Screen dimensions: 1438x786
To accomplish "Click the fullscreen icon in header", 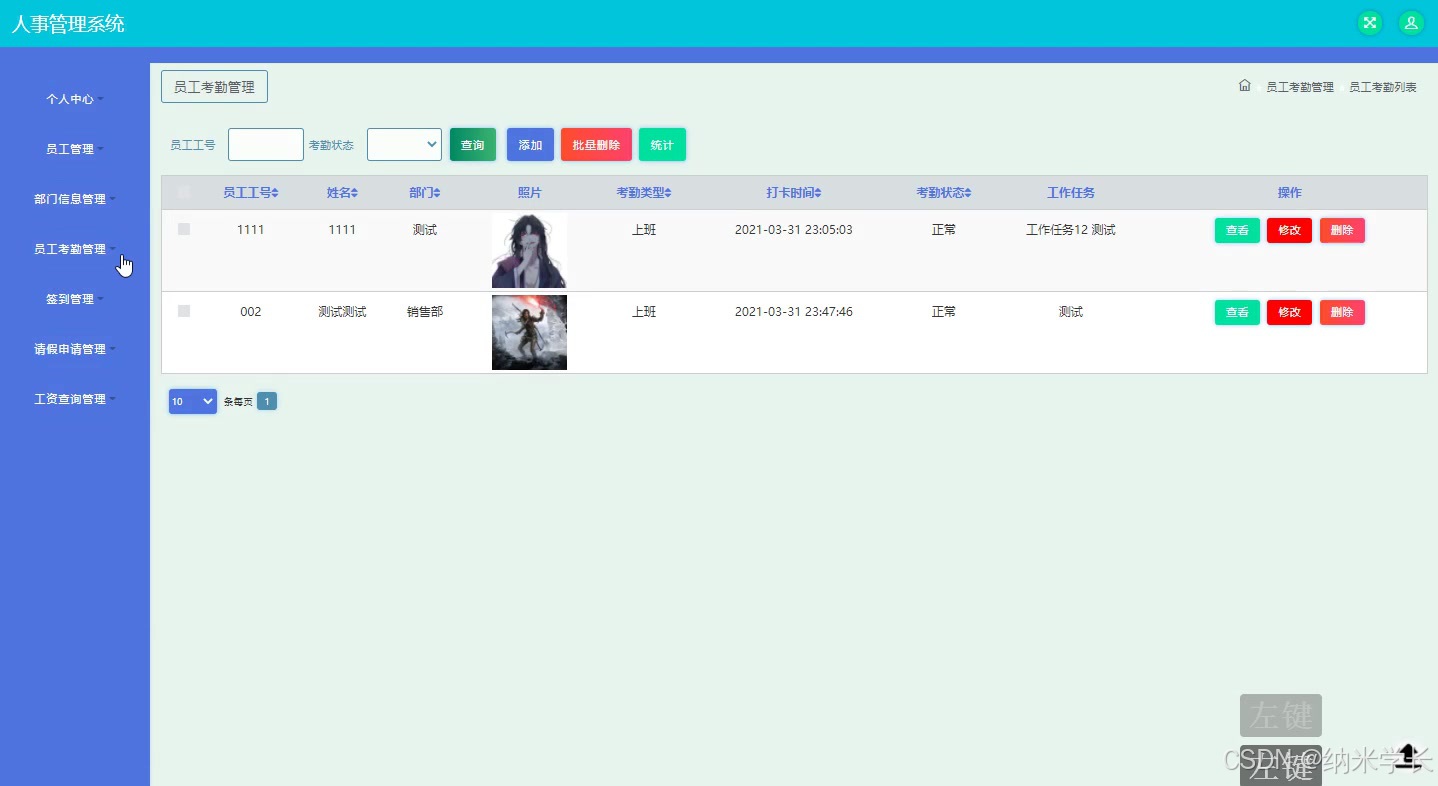I will point(1369,23).
